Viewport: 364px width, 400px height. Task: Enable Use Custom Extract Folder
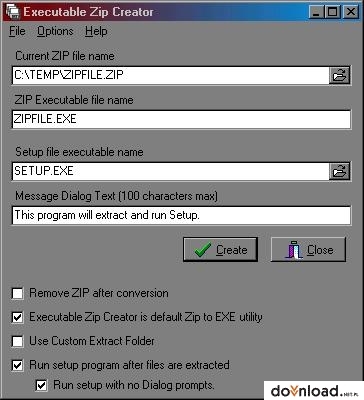click(17, 341)
